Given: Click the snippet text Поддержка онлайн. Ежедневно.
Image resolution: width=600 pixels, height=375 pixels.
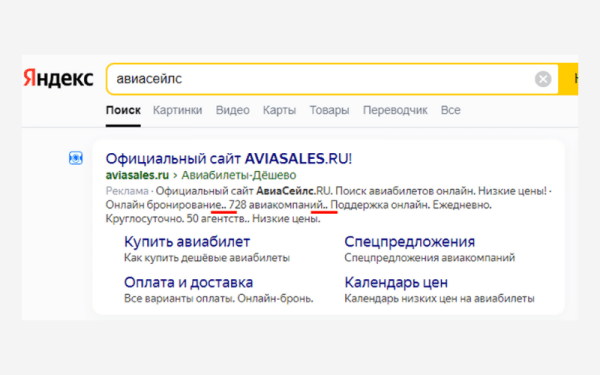Looking at the screenshot, I should [411, 205].
